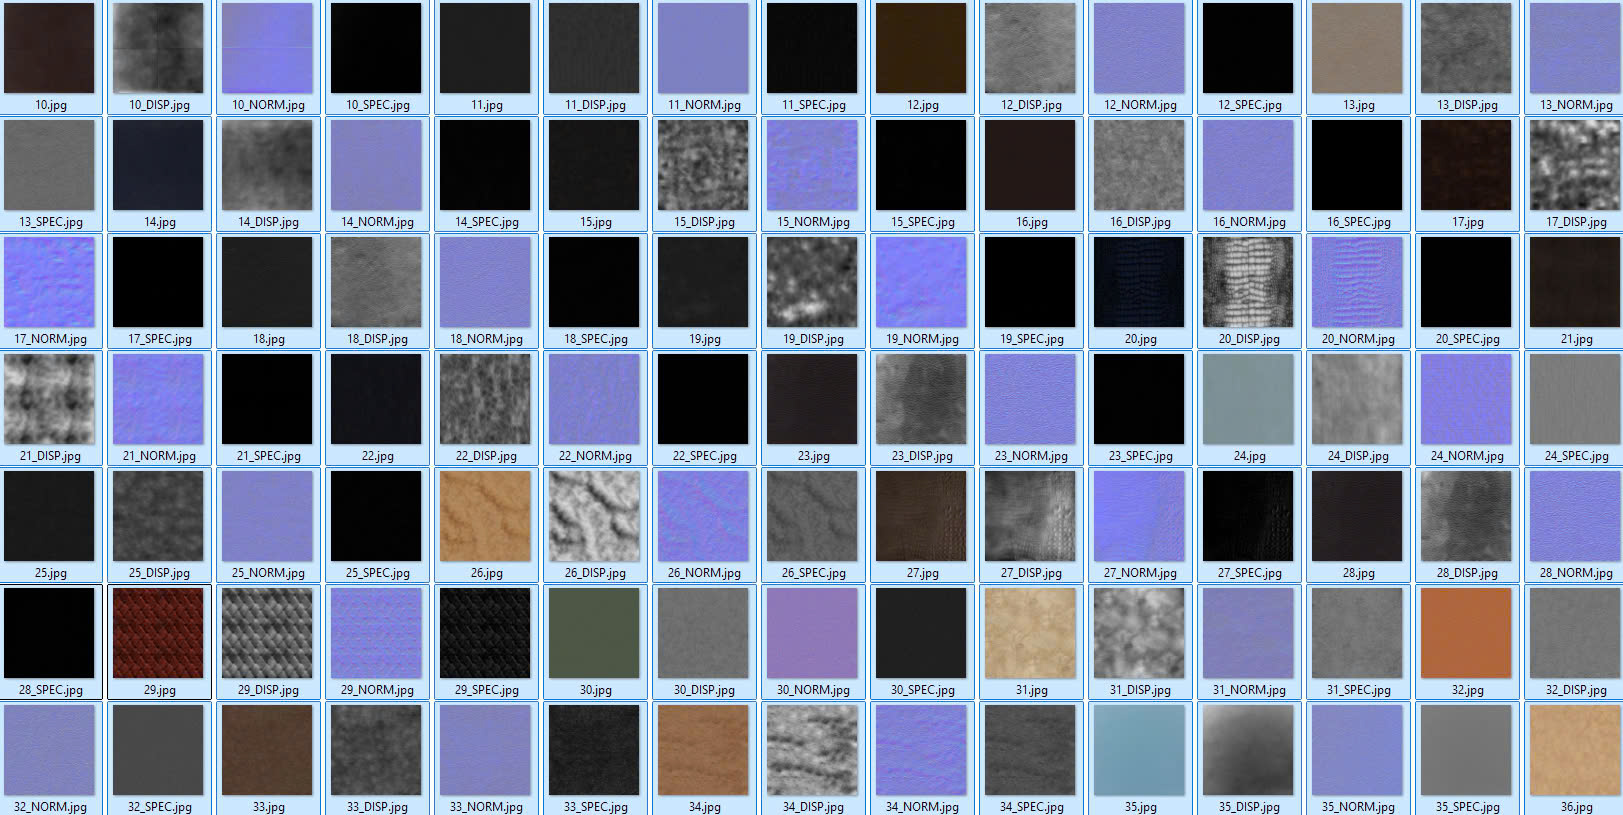Open the 29_DISP.jpg woven displacement map
This screenshot has height=815, width=1623.
267,633
